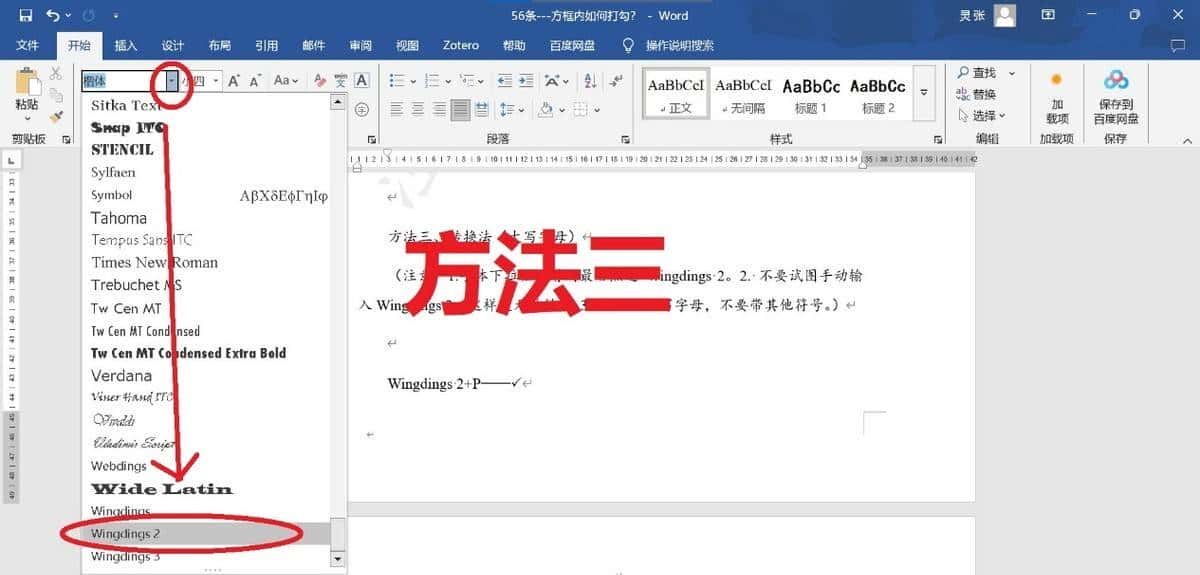1200x575 pixels.
Task: Click the font name dropdown arrow
Action: (172, 81)
